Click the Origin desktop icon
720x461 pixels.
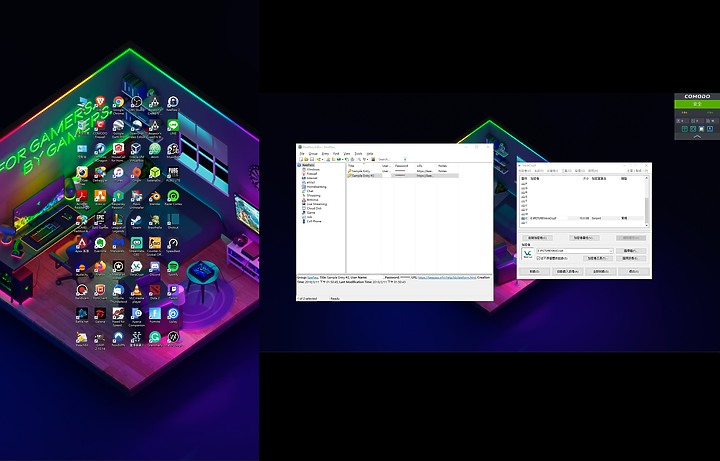[136, 173]
